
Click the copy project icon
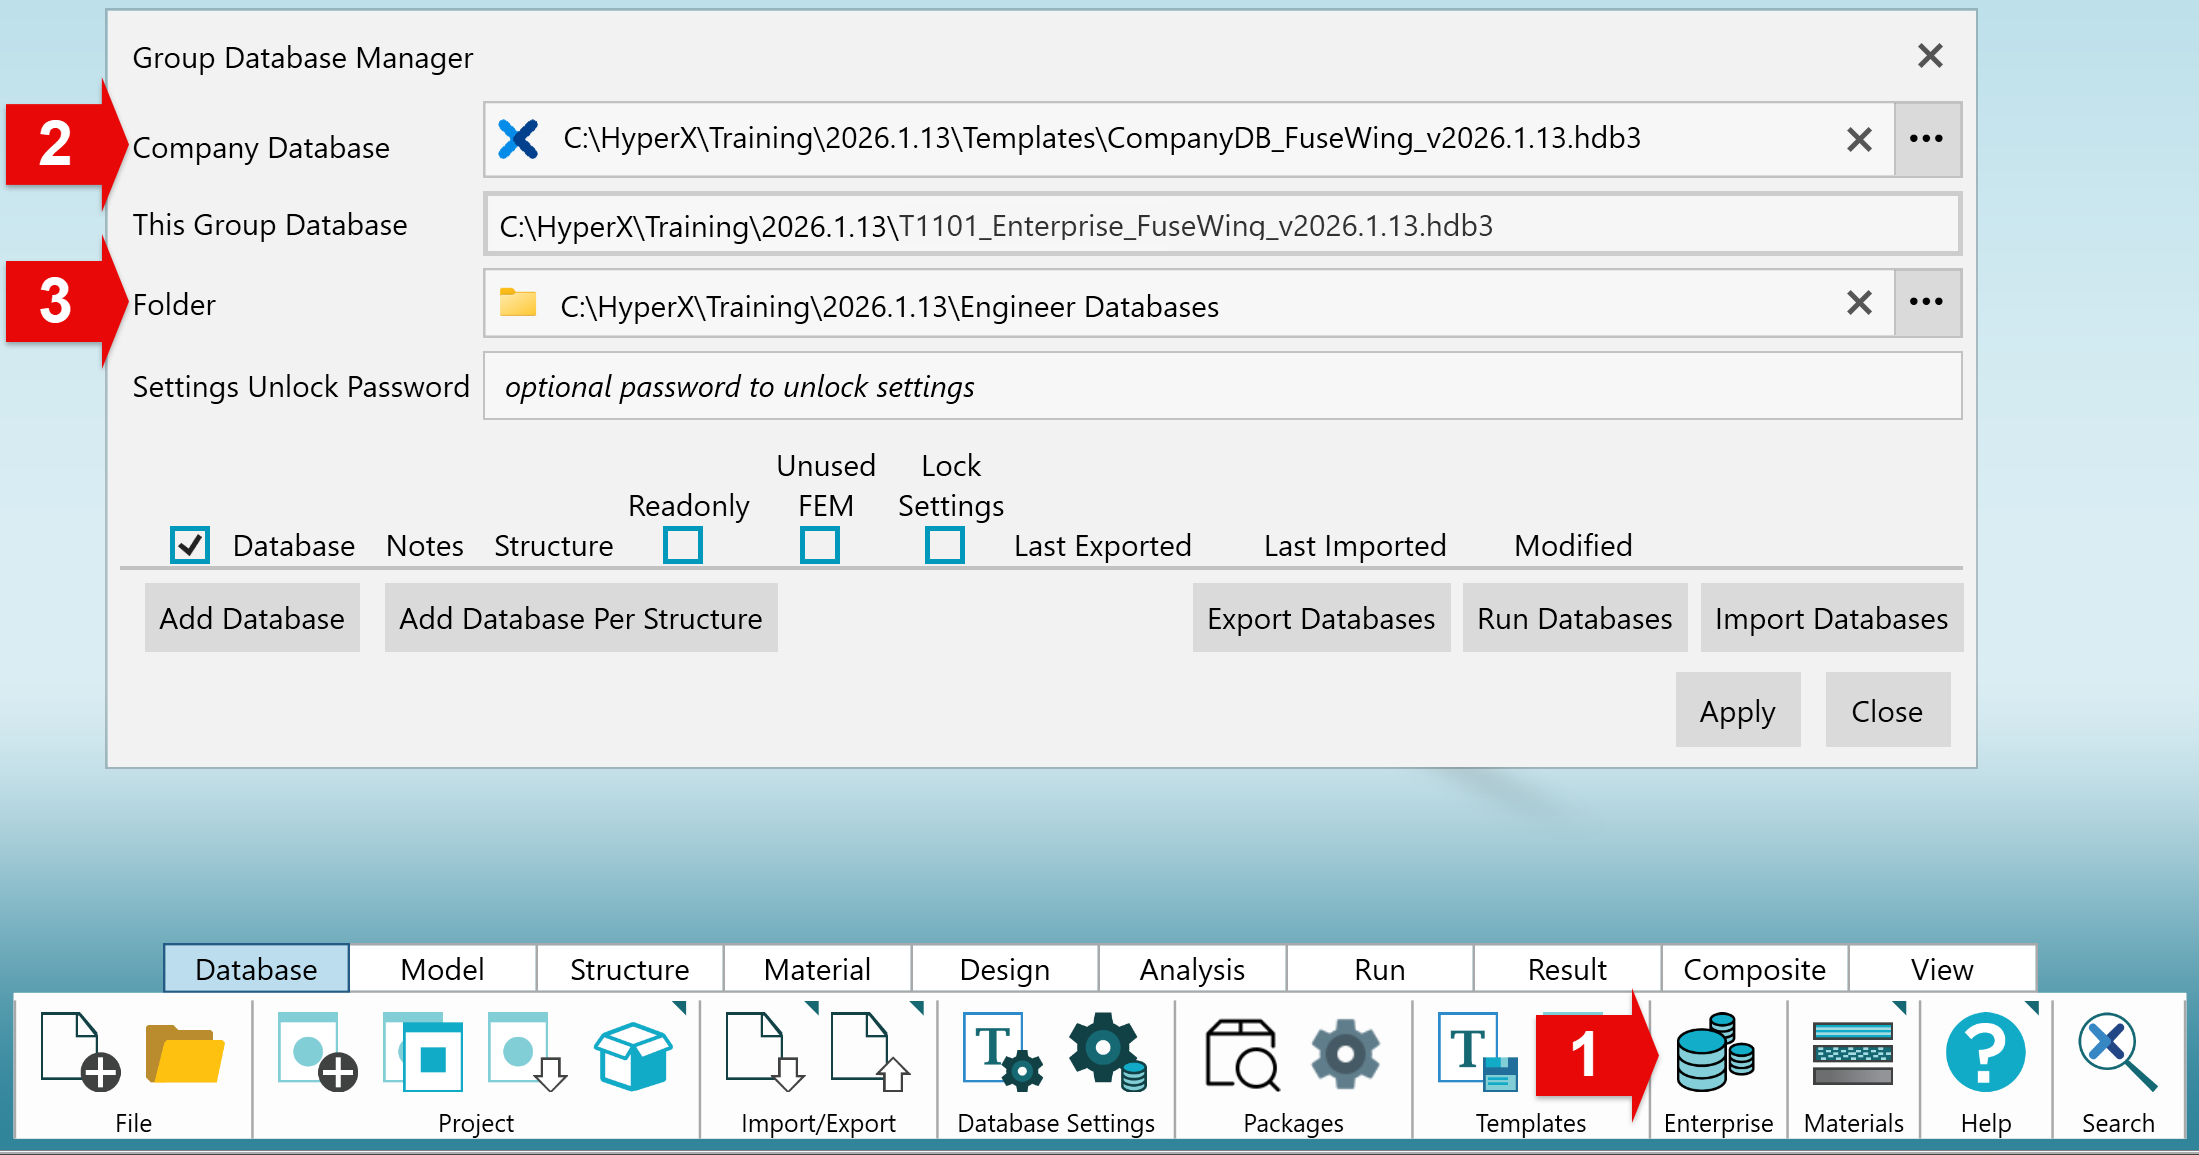click(423, 1051)
